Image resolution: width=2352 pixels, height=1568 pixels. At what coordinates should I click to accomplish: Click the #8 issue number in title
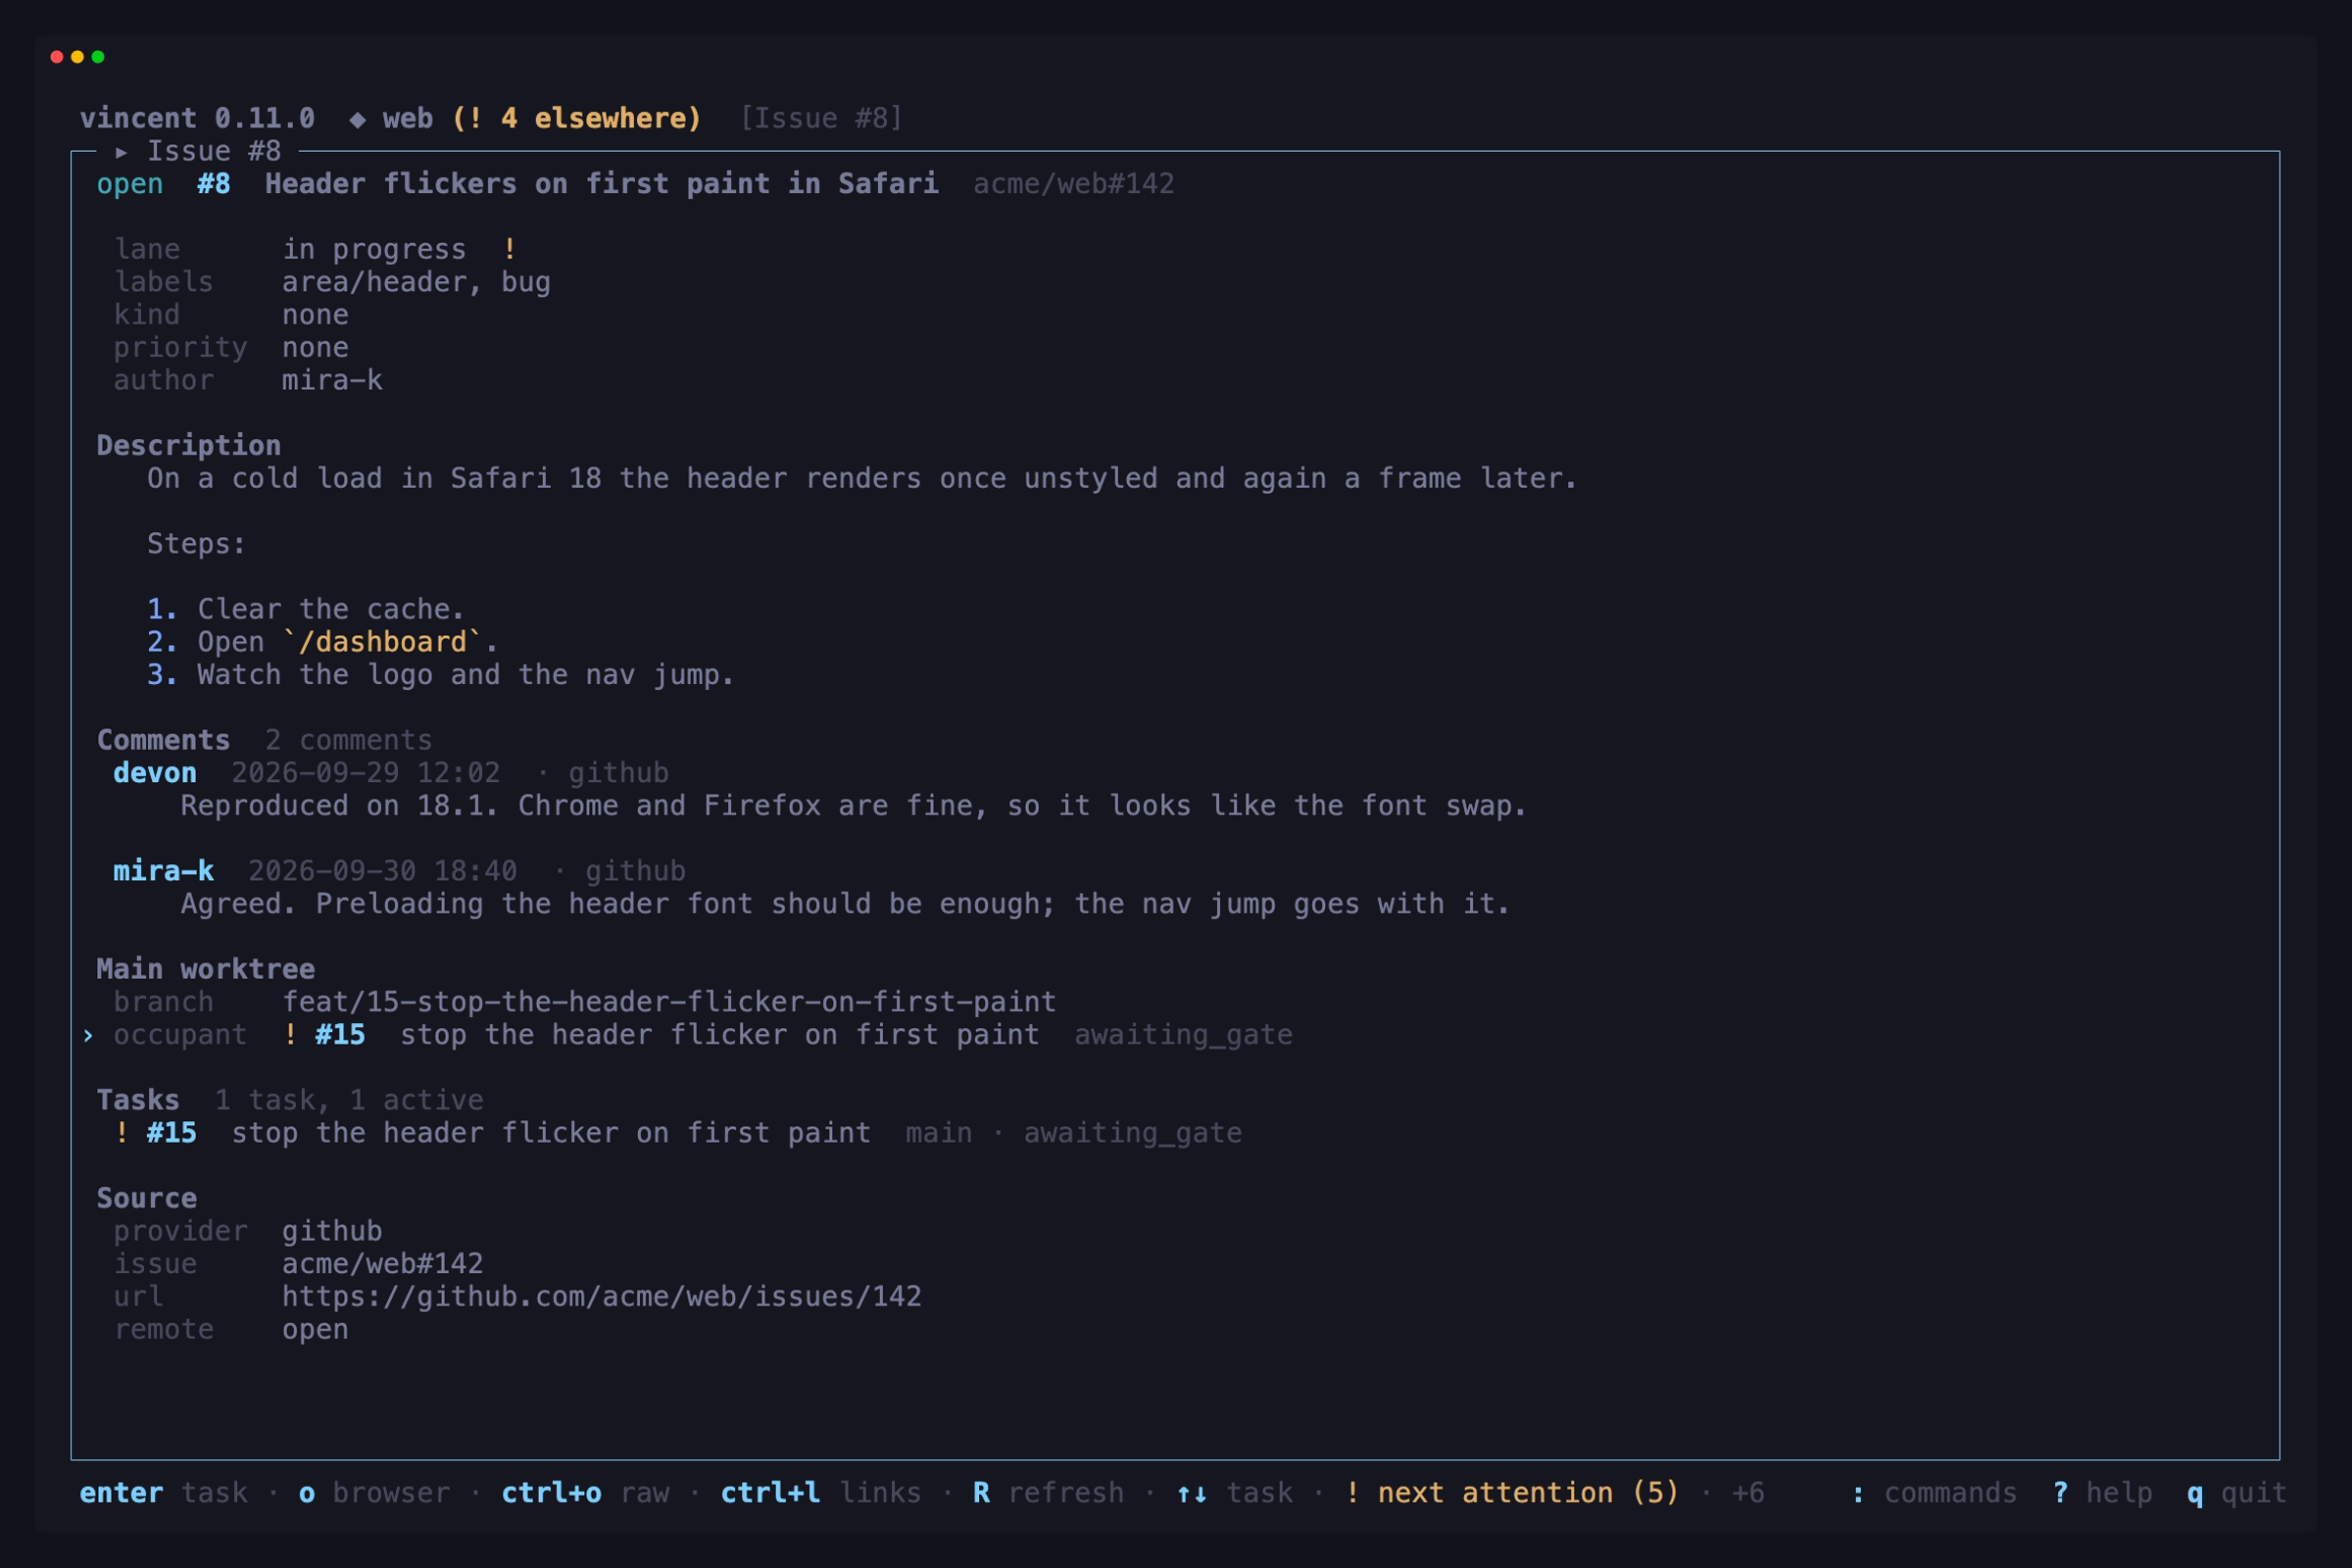214,184
